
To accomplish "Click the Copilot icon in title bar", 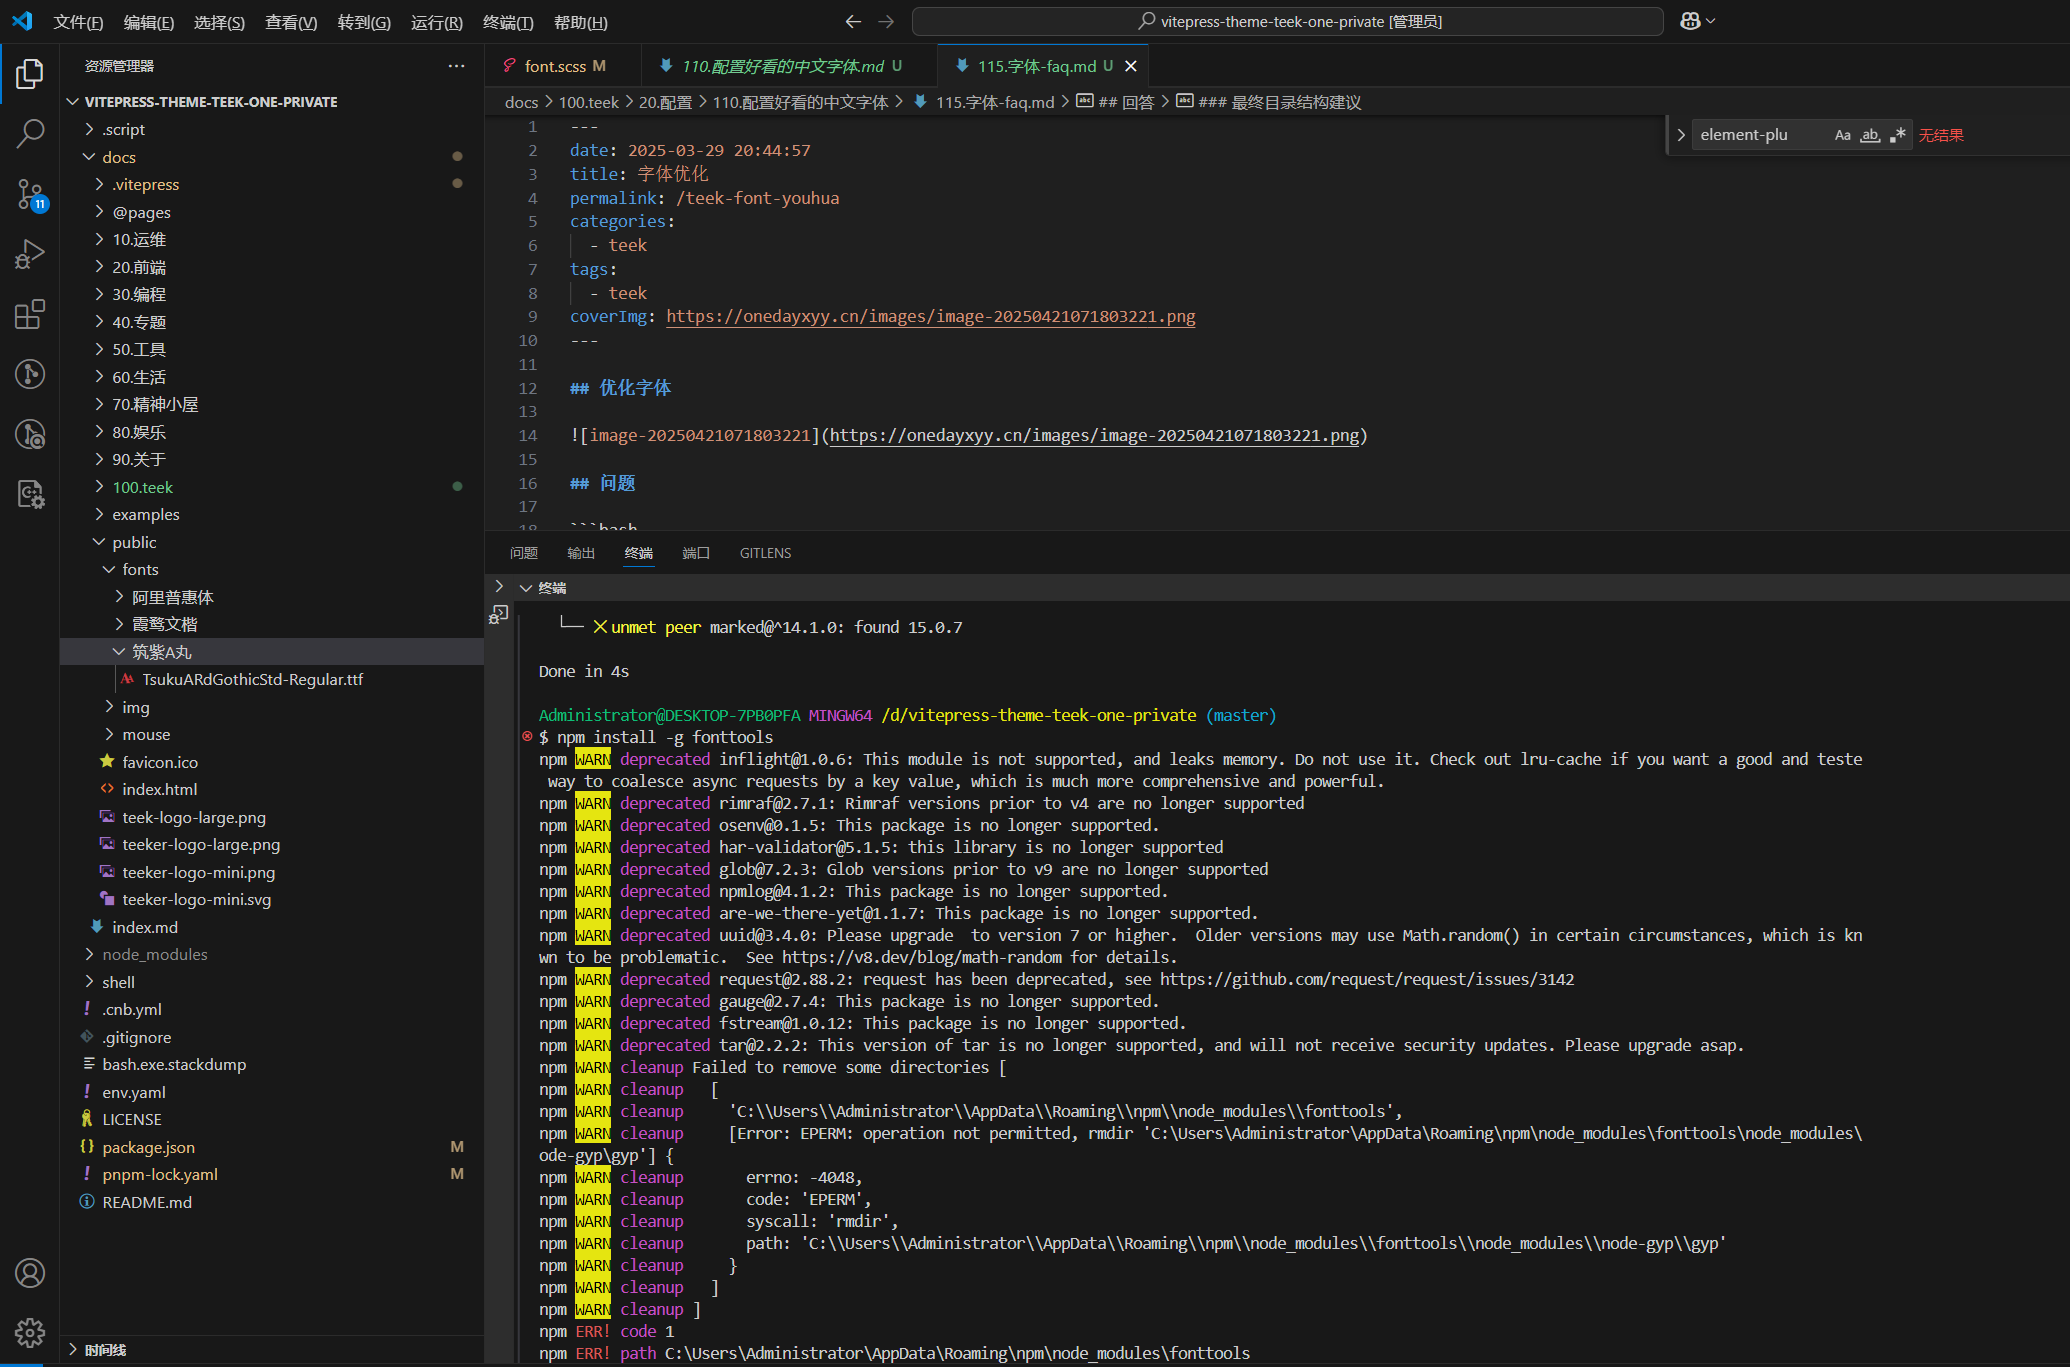I will click(1690, 21).
